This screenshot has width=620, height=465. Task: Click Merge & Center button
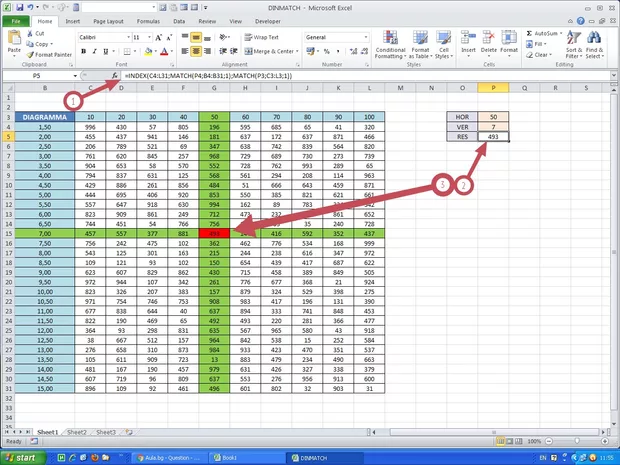coord(269,51)
